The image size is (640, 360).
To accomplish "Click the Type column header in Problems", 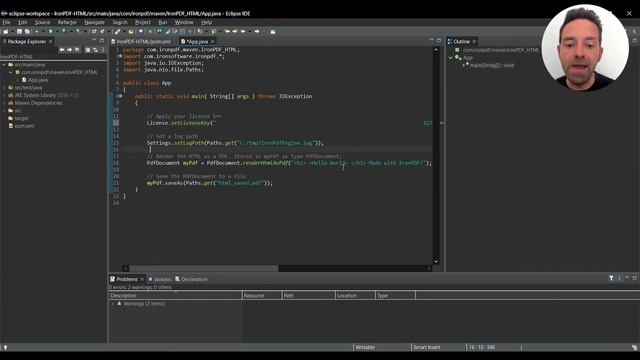I will (395, 295).
